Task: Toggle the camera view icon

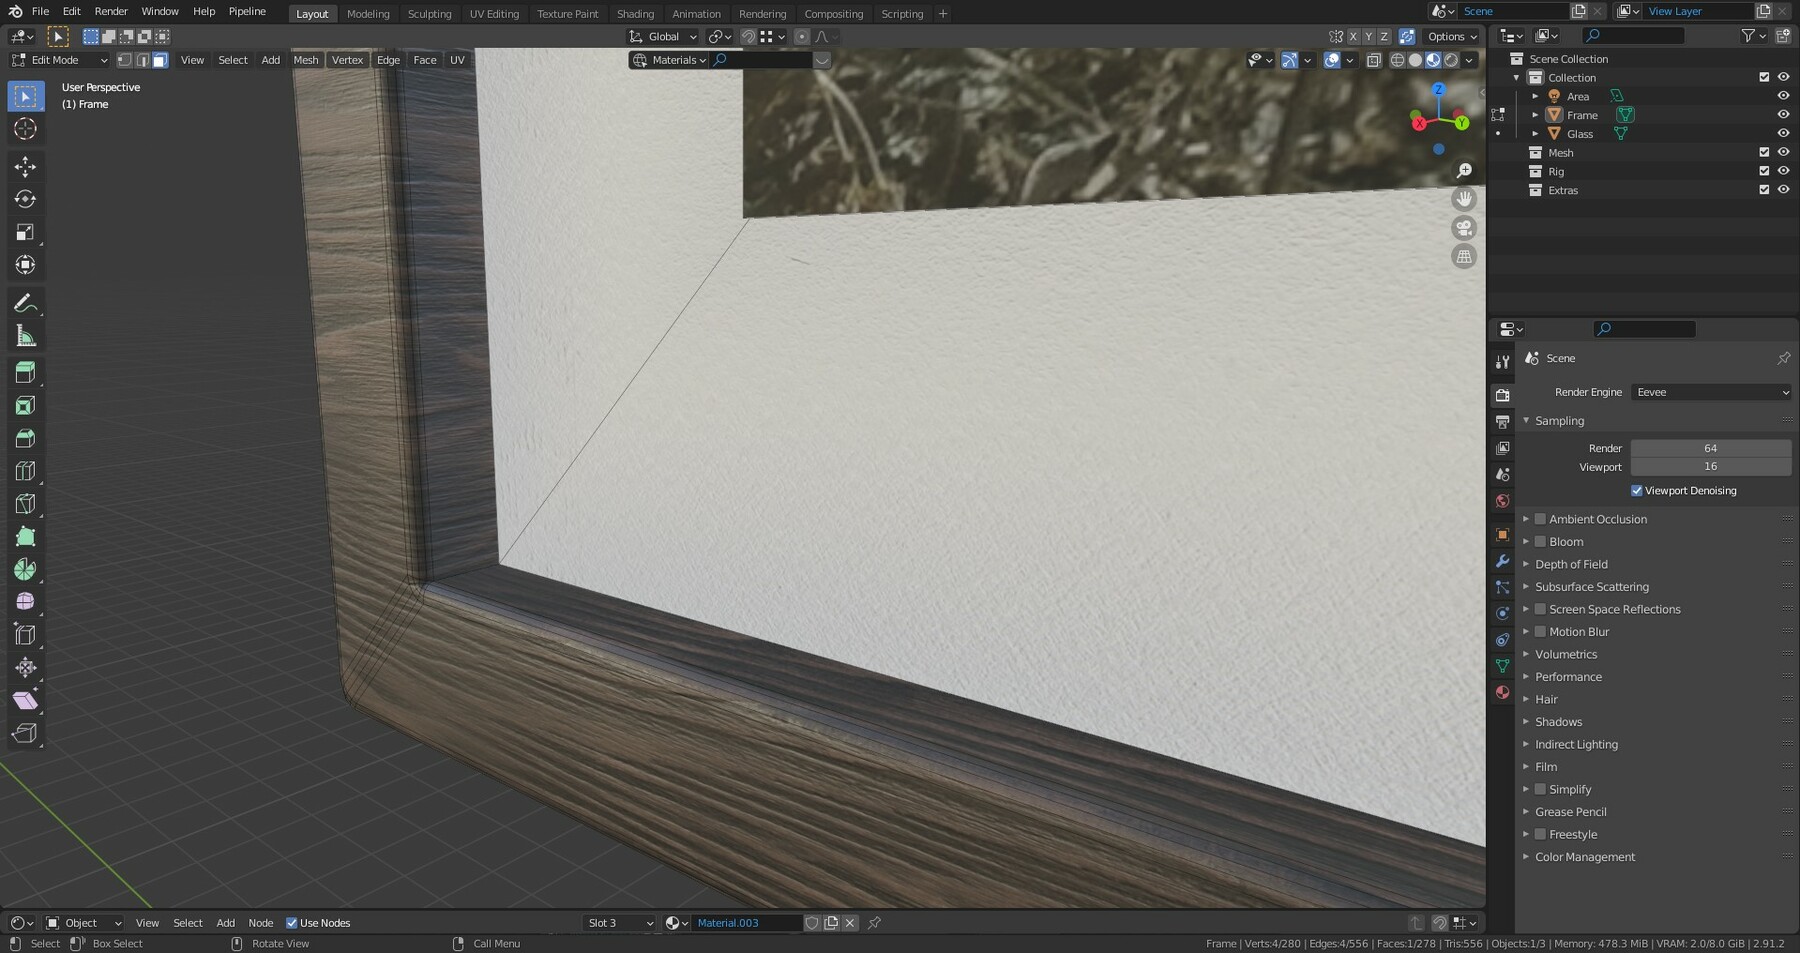Action: coord(1464,228)
